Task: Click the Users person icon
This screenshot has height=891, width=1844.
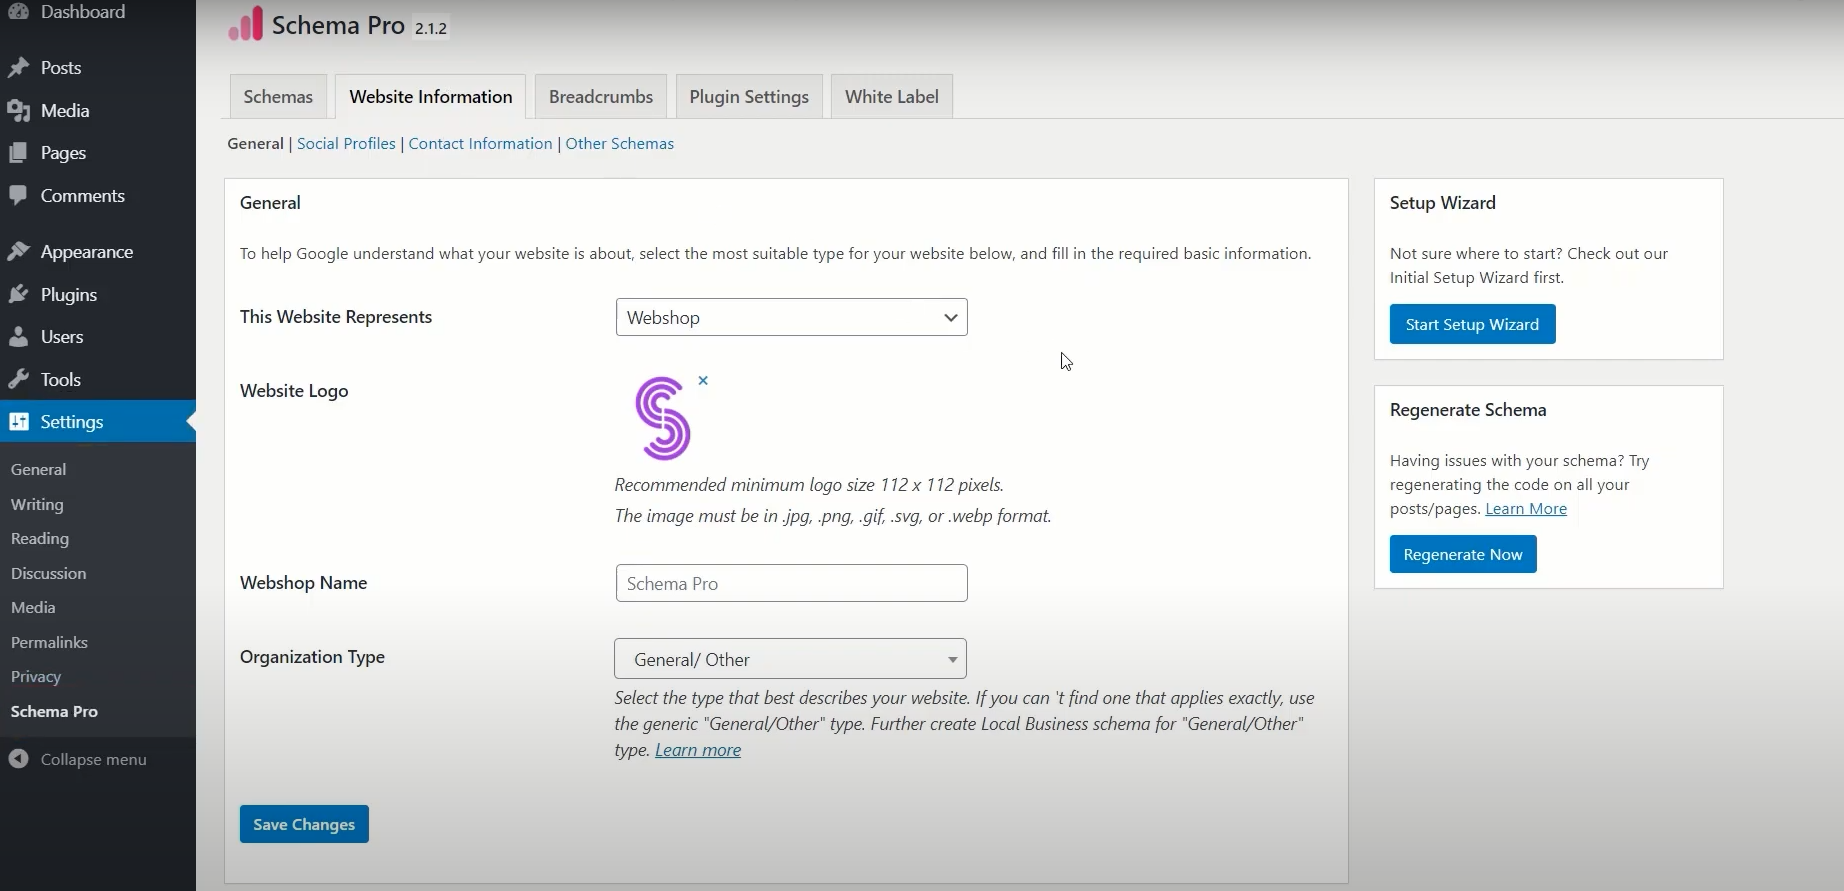Action: coord(18,337)
